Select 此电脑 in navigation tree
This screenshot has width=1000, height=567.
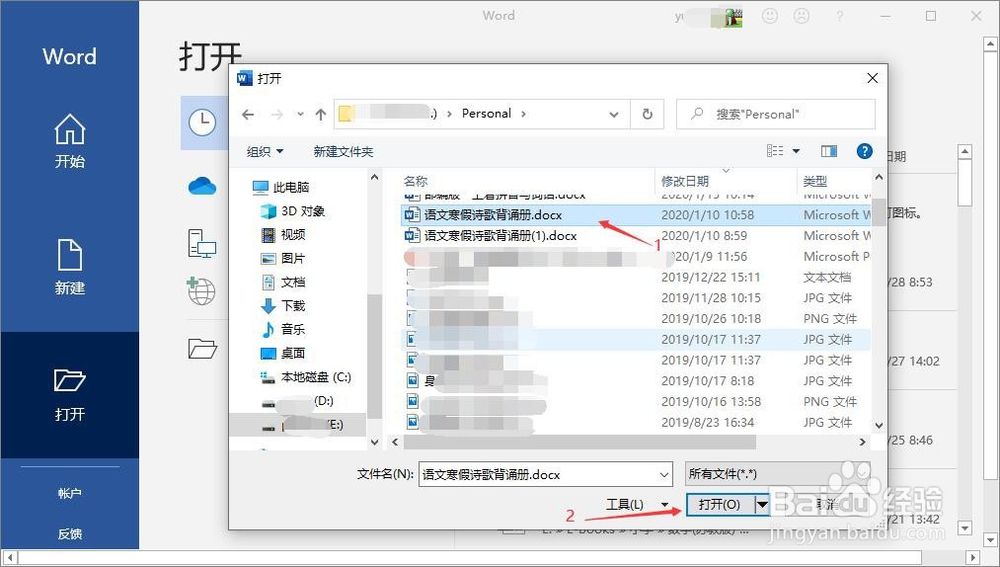[x=281, y=187]
